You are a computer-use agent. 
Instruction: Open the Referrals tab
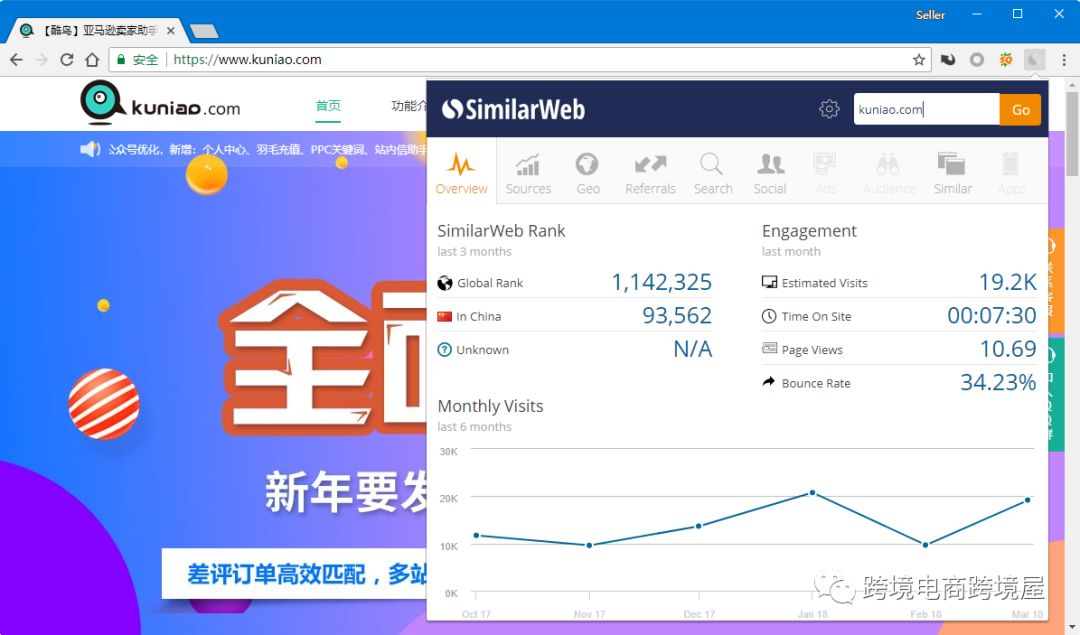tap(650, 174)
